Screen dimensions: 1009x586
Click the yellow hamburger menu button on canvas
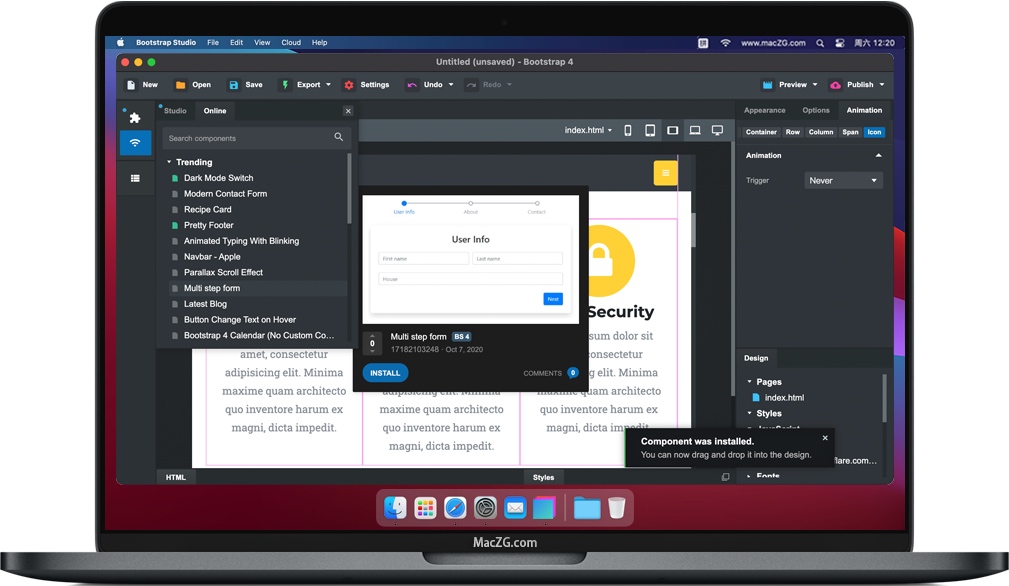pos(665,173)
